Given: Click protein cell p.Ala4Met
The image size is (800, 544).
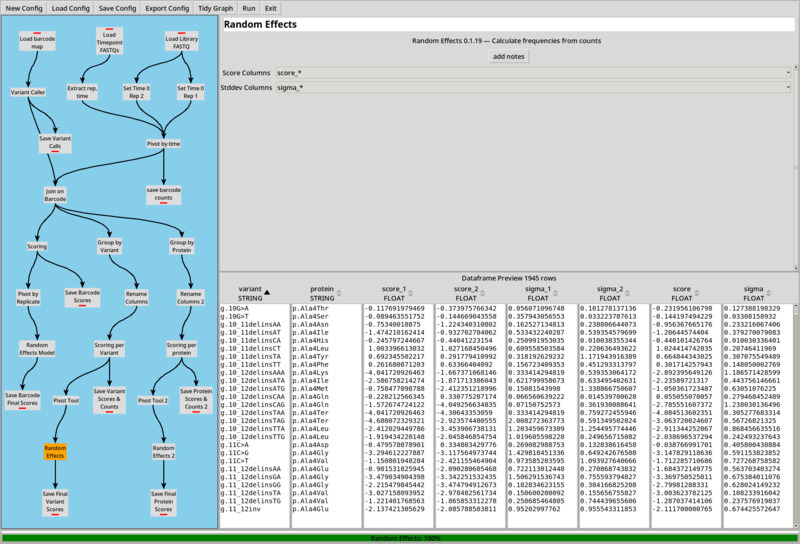Looking at the screenshot, I should (x=310, y=388).
